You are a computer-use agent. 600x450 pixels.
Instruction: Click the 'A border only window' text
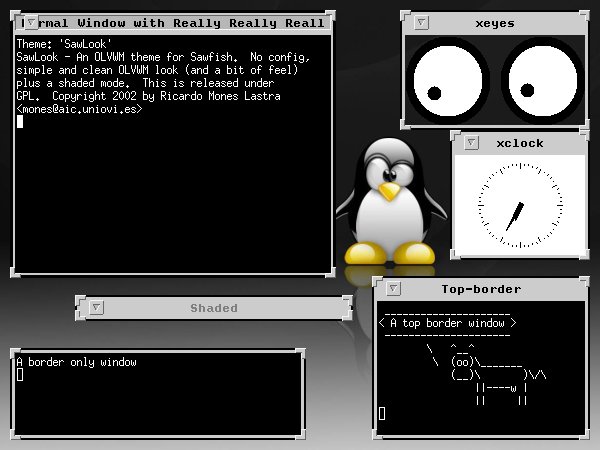tap(77, 362)
